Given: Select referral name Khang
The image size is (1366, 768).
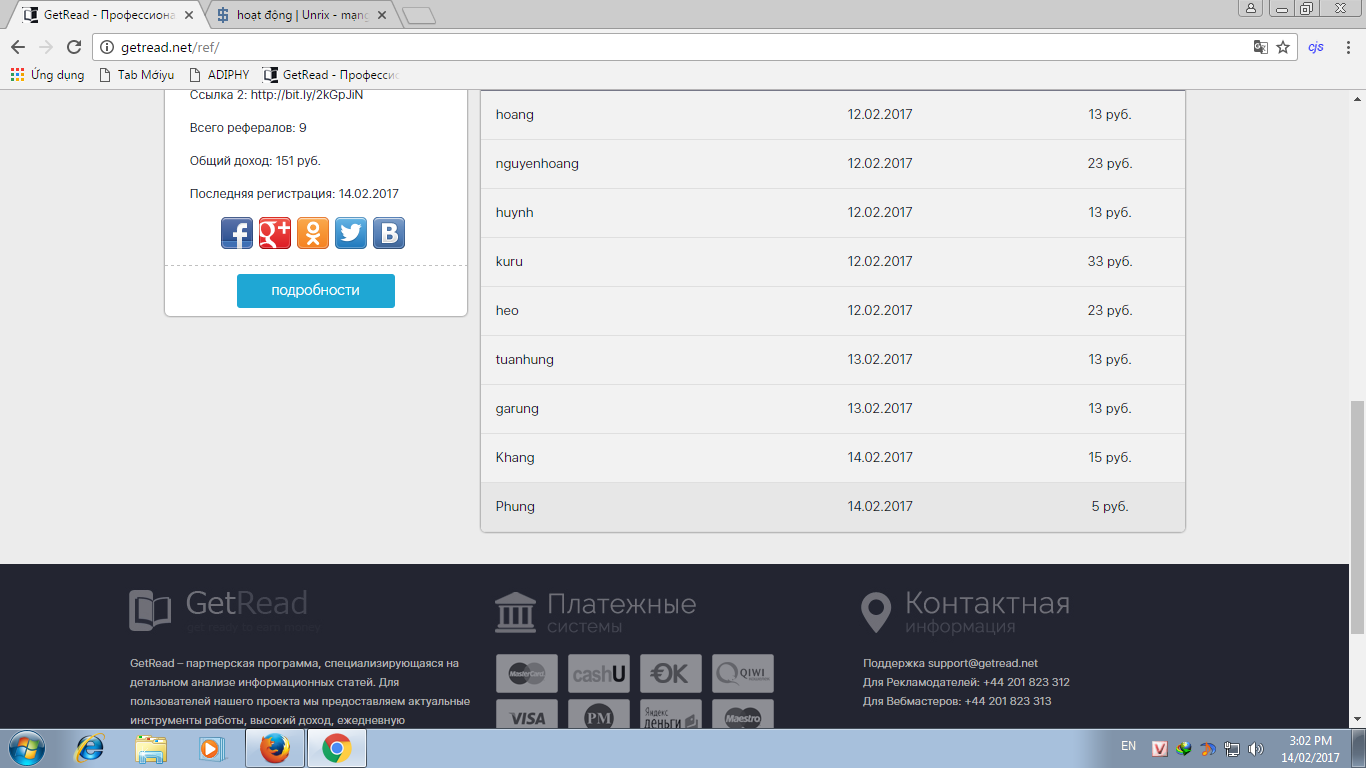Looking at the screenshot, I should 515,457.
